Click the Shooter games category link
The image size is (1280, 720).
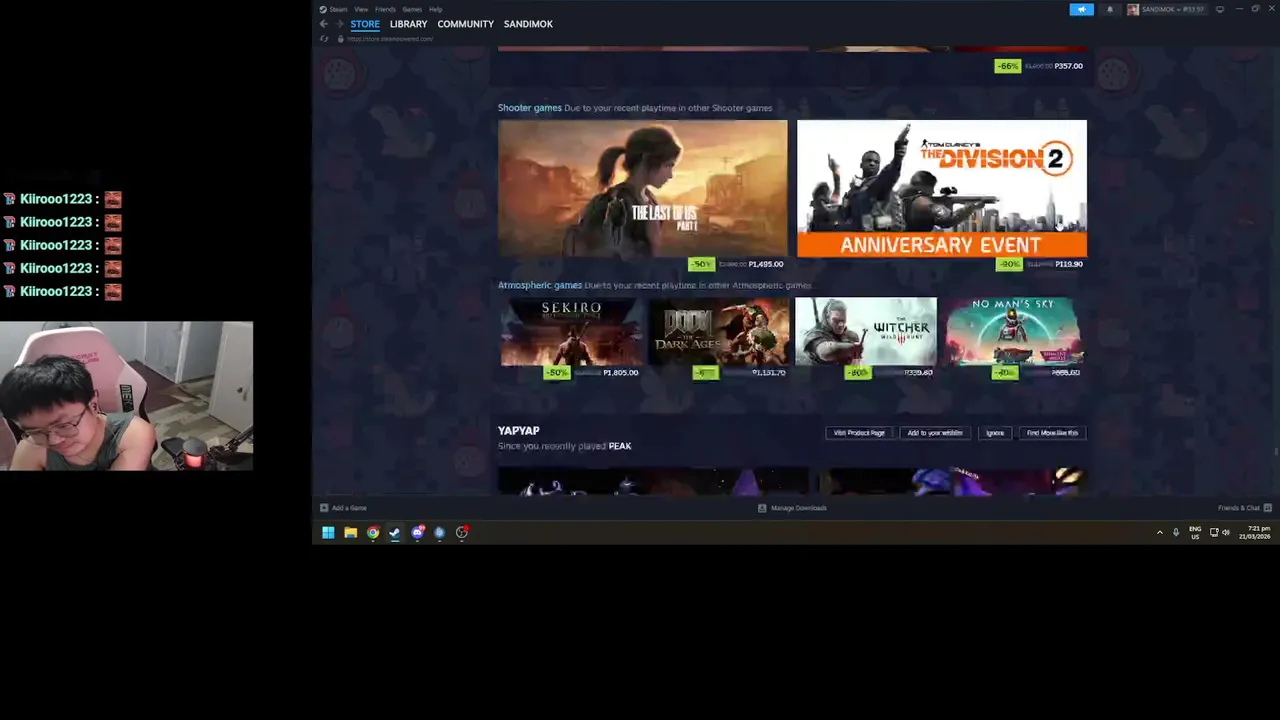click(x=530, y=108)
